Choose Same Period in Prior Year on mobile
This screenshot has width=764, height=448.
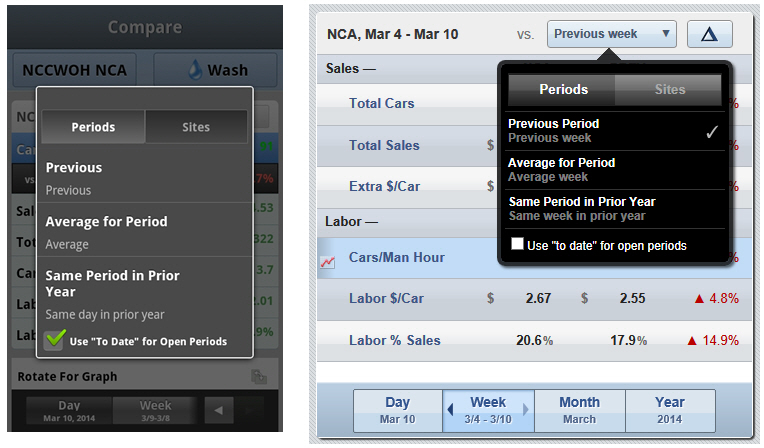click(145, 294)
